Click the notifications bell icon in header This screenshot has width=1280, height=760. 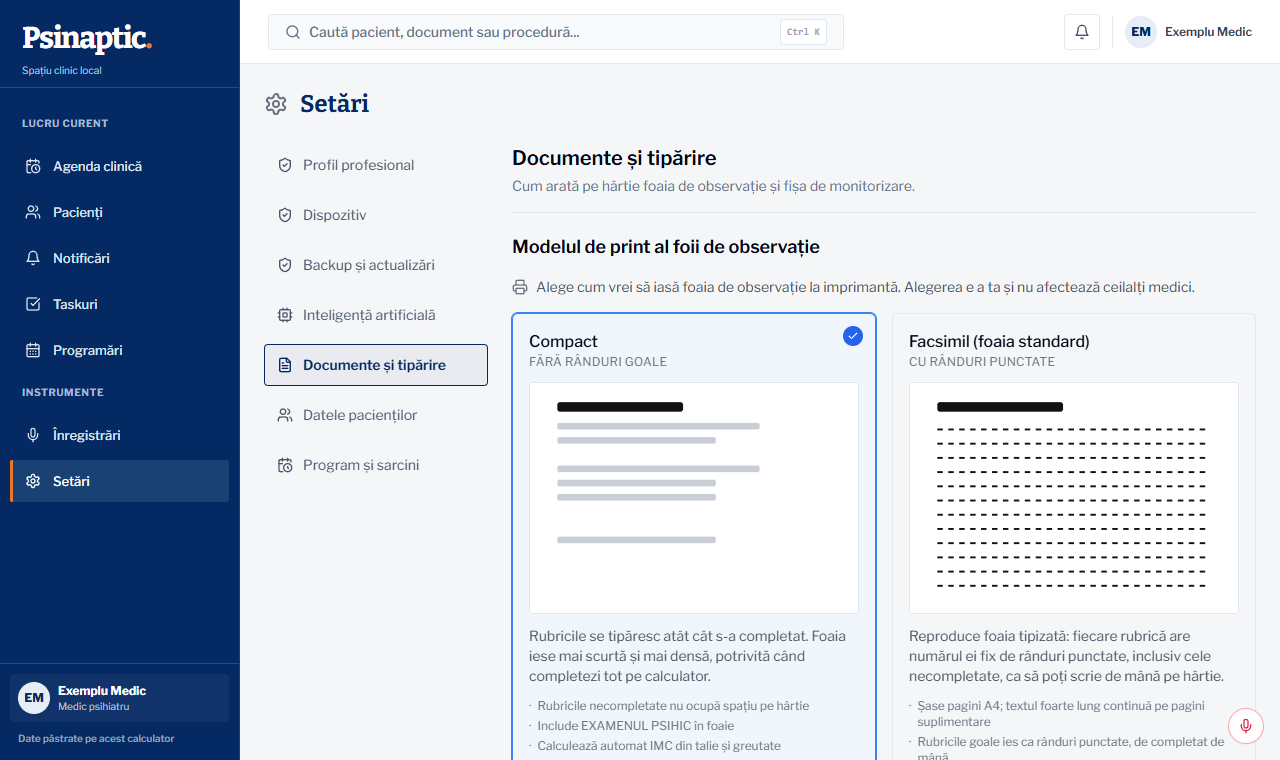coord(1082,32)
